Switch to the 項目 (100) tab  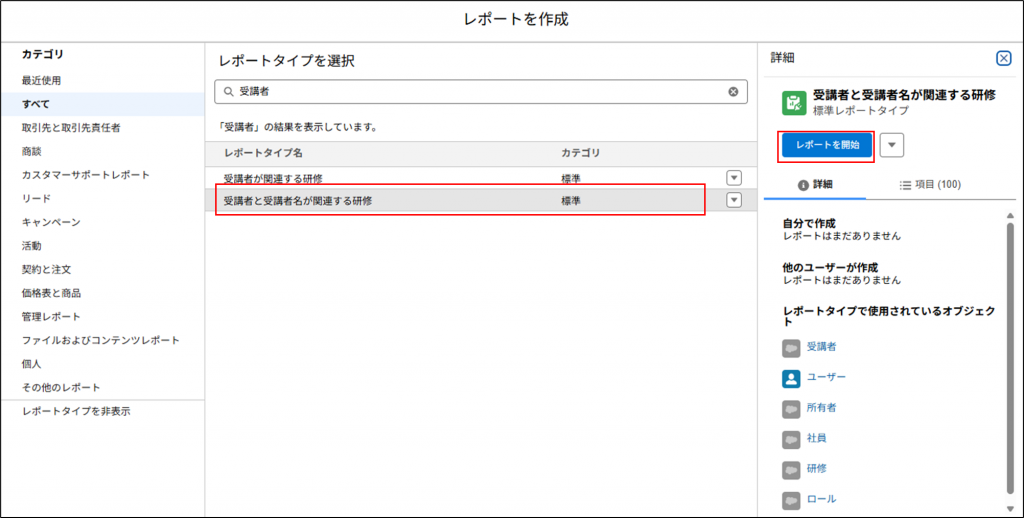coord(930,185)
